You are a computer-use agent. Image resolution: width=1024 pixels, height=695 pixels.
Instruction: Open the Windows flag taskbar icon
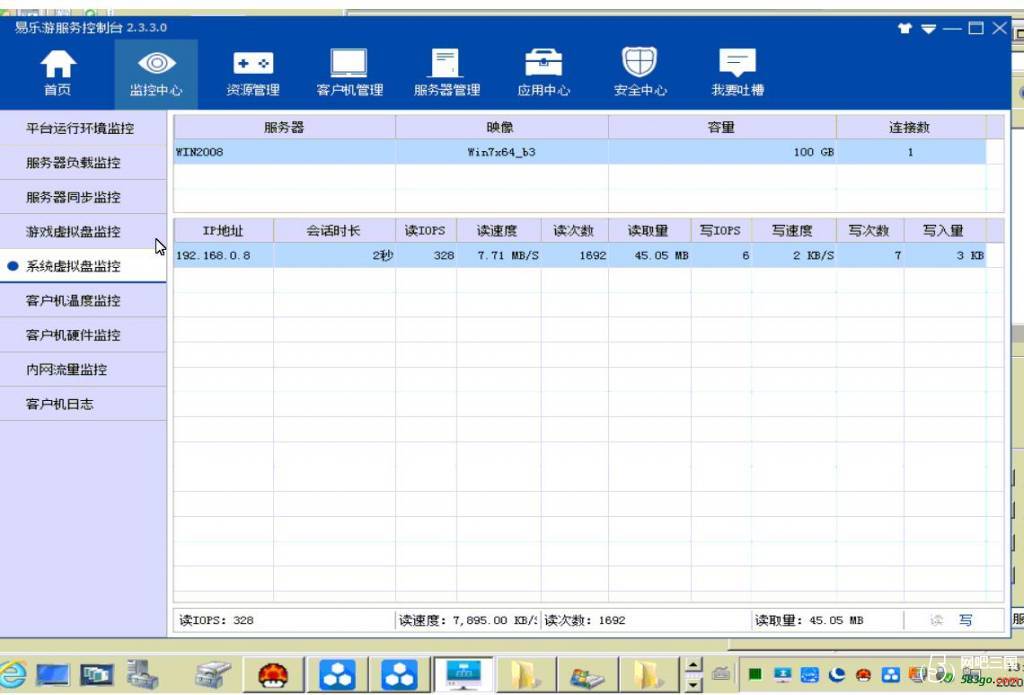[586, 675]
